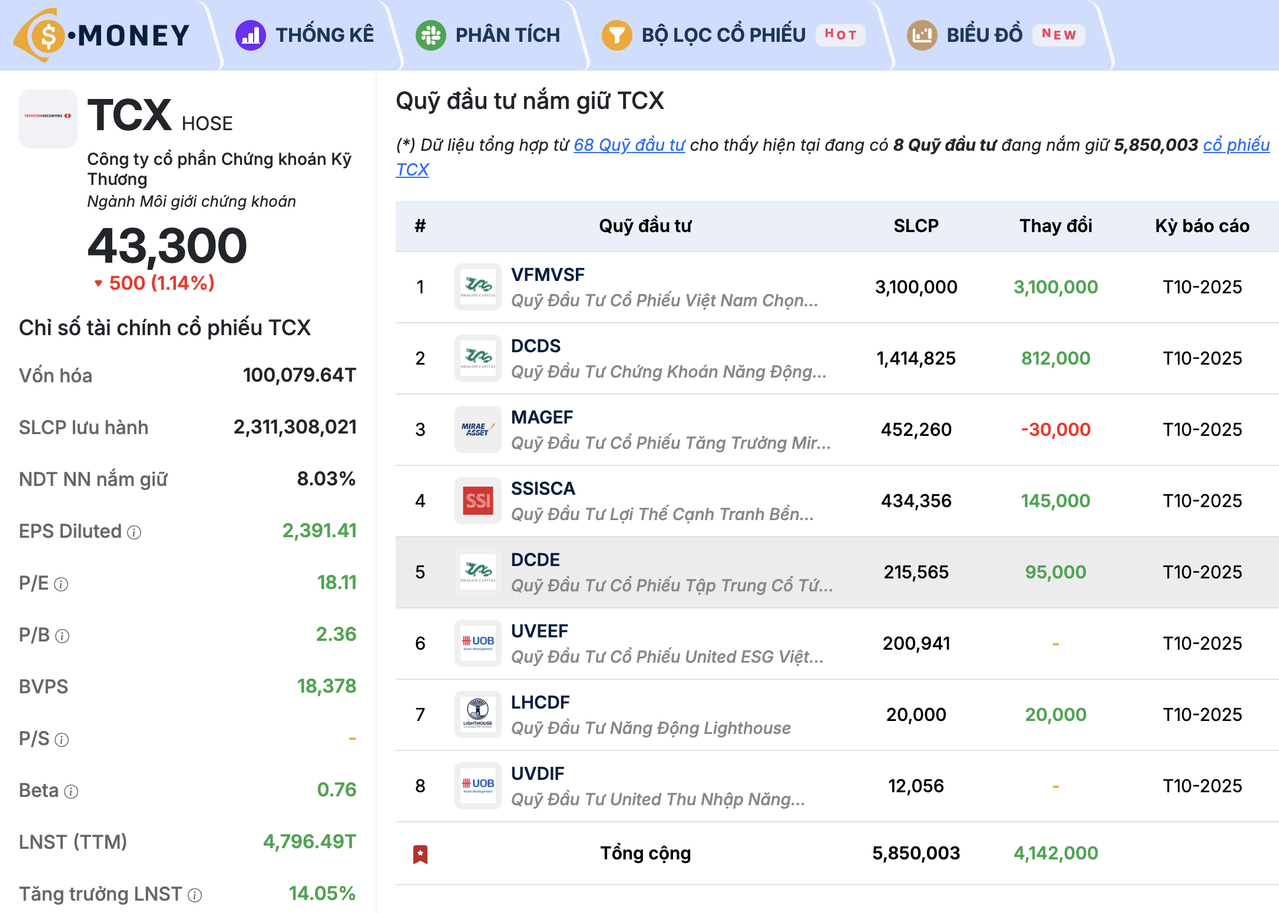Open the VFMVSF fund name
Image resolution: width=1279 pixels, height=913 pixels.
[548, 275]
